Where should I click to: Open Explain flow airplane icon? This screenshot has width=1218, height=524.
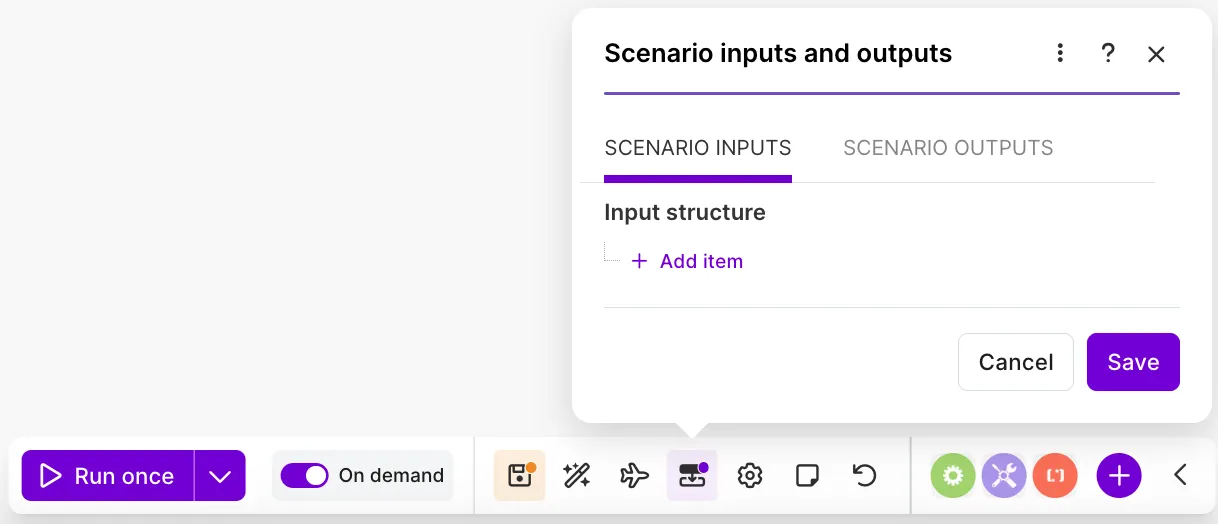pyautogui.click(x=634, y=475)
